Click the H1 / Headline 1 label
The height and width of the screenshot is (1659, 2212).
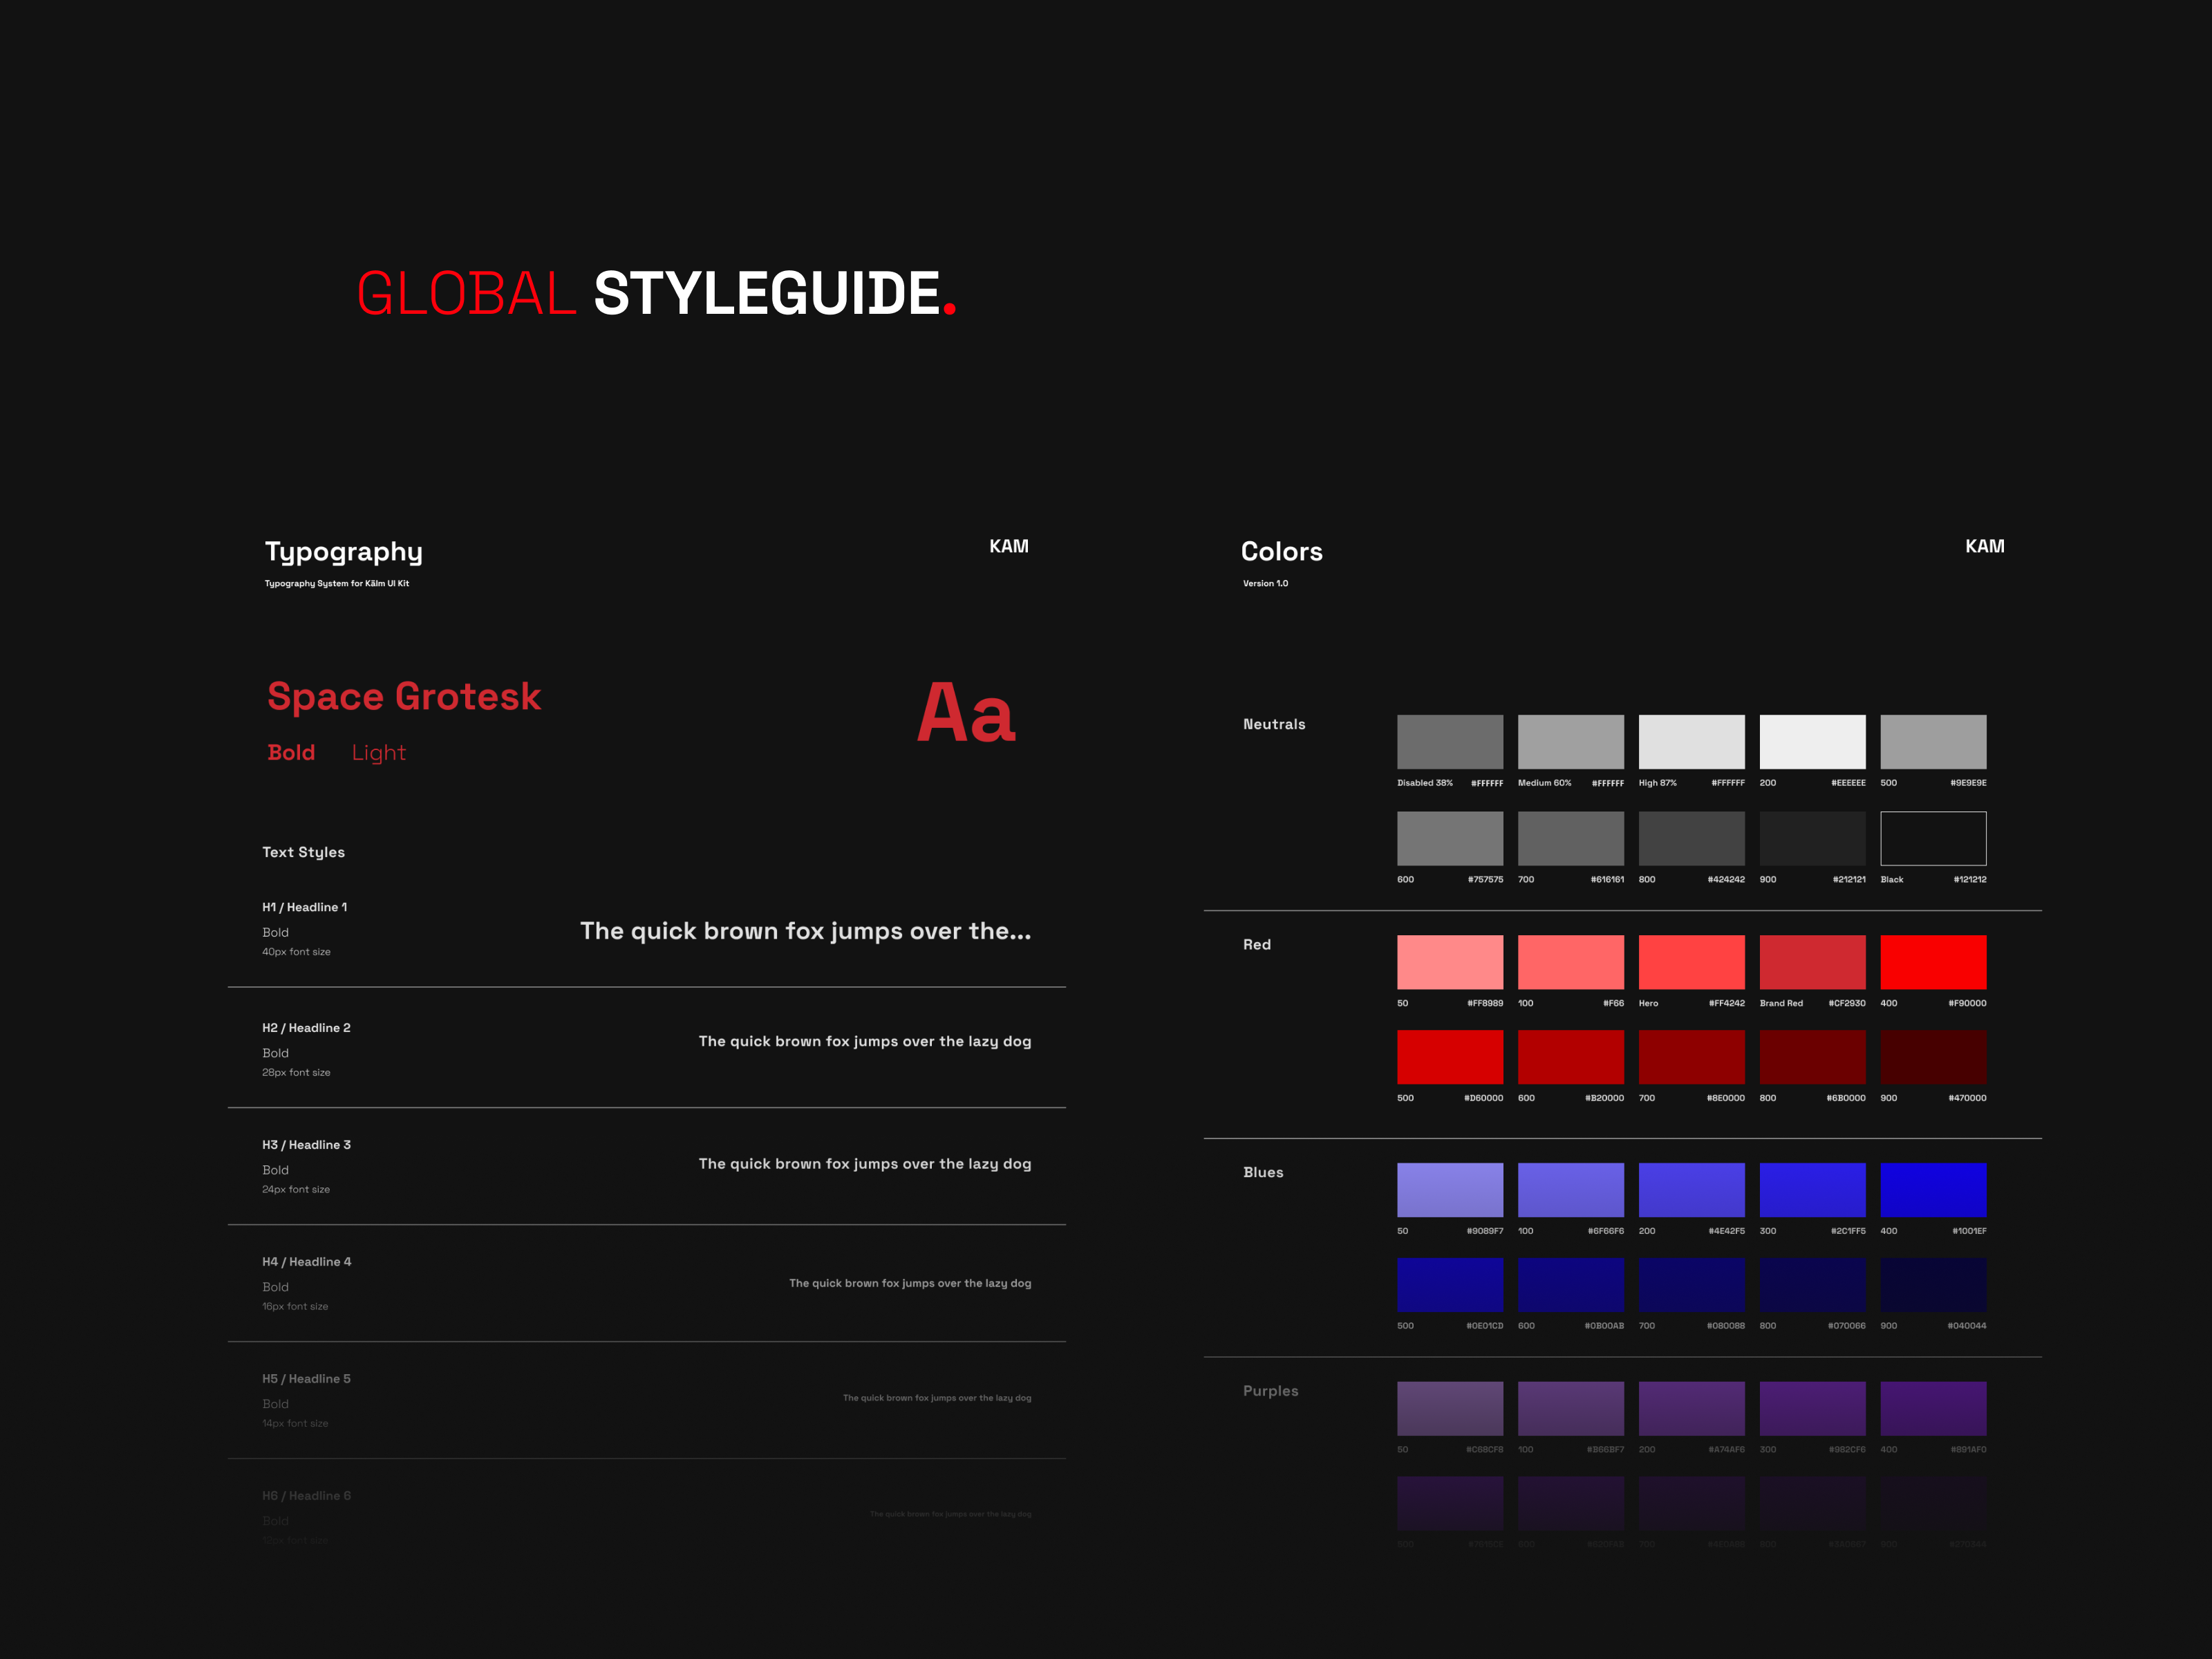(305, 907)
